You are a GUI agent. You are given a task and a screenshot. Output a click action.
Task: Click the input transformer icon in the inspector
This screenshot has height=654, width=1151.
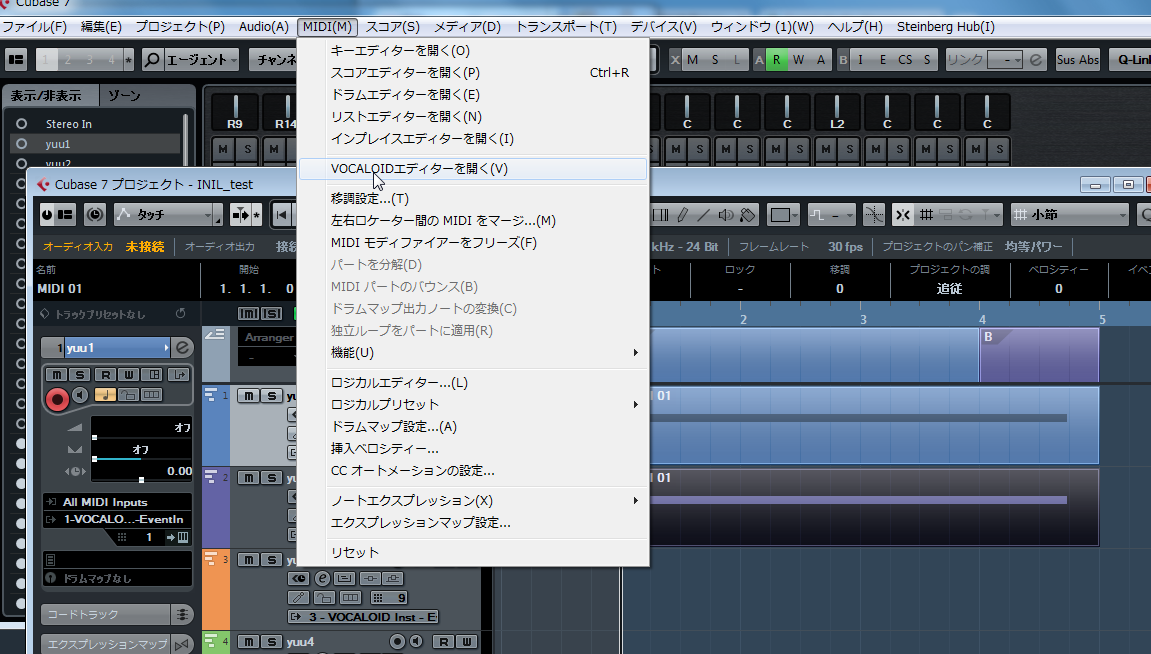(x=178, y=374)
